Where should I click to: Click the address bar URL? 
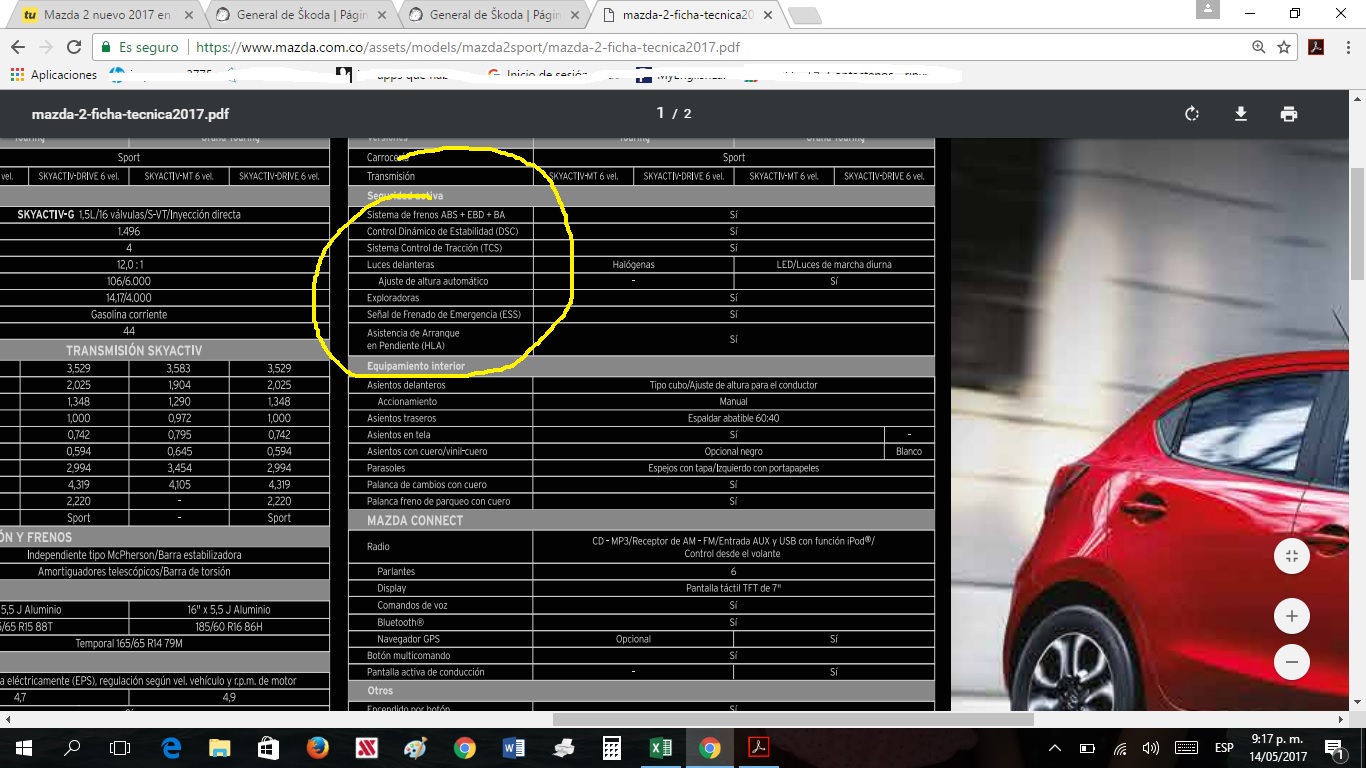pos(468,47)
